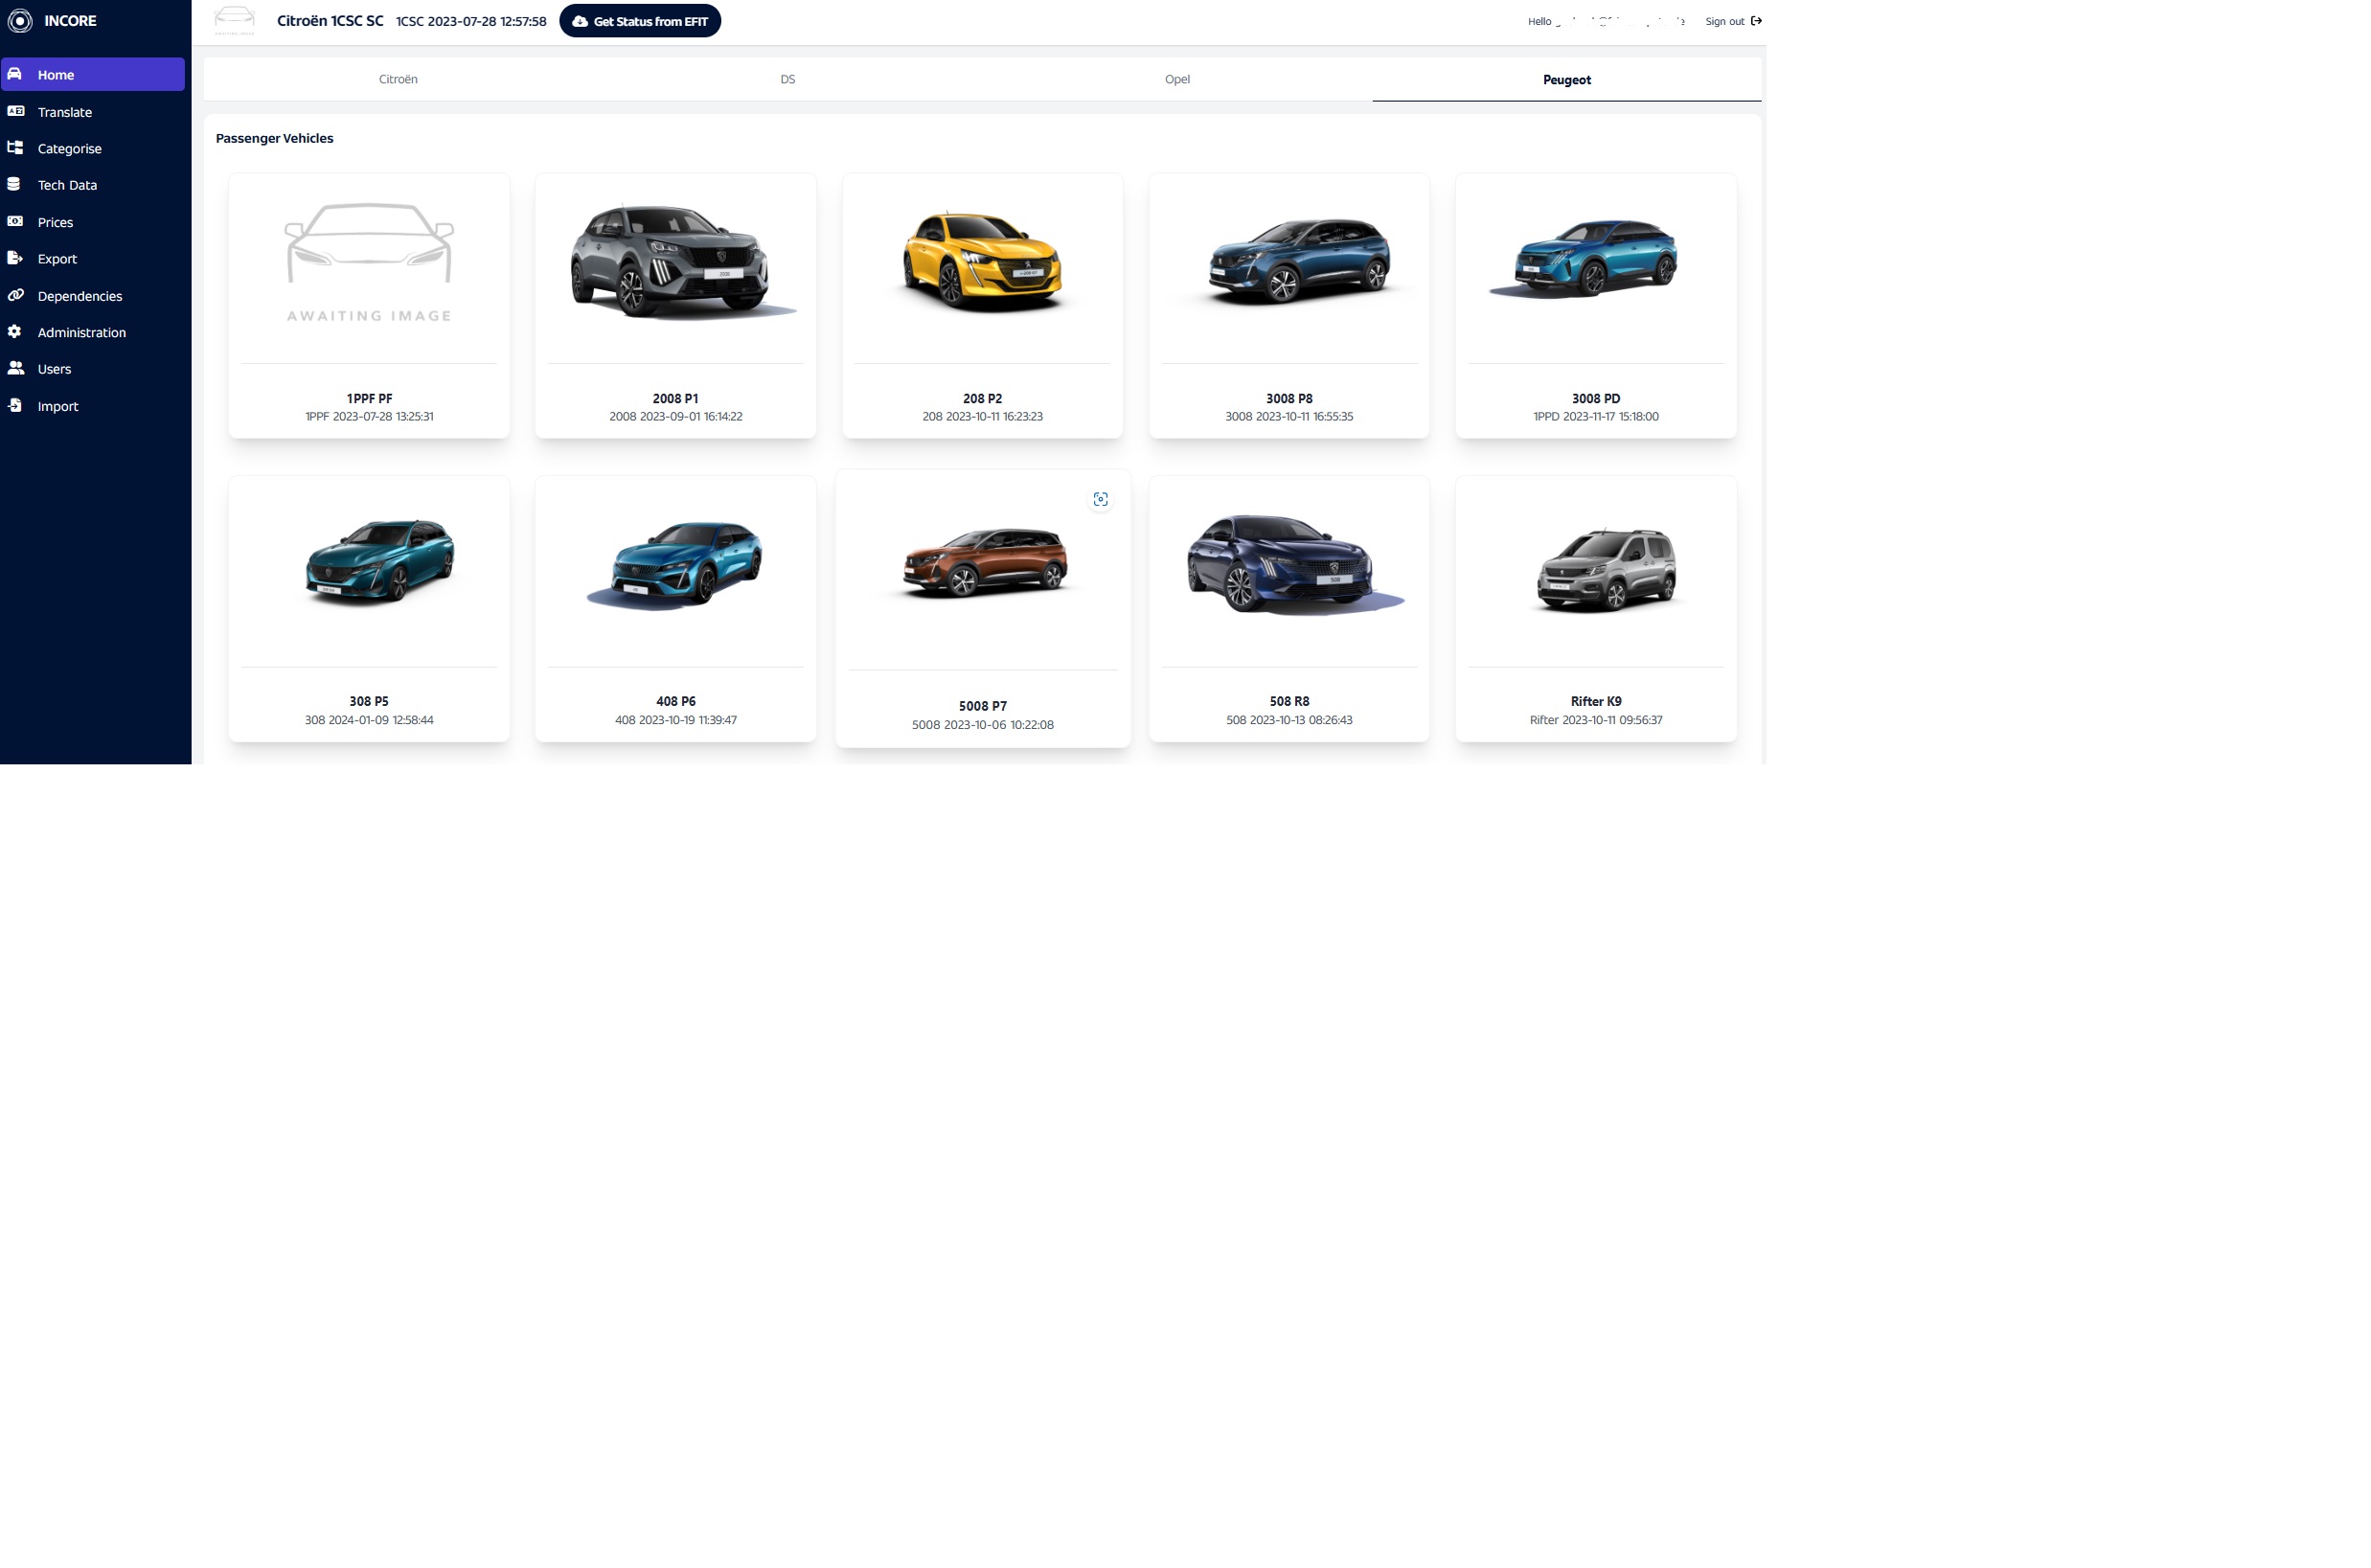This screenshot has height=1568, width=2371.
Task: Open the Administration menu item
Action: pos(93,332)
